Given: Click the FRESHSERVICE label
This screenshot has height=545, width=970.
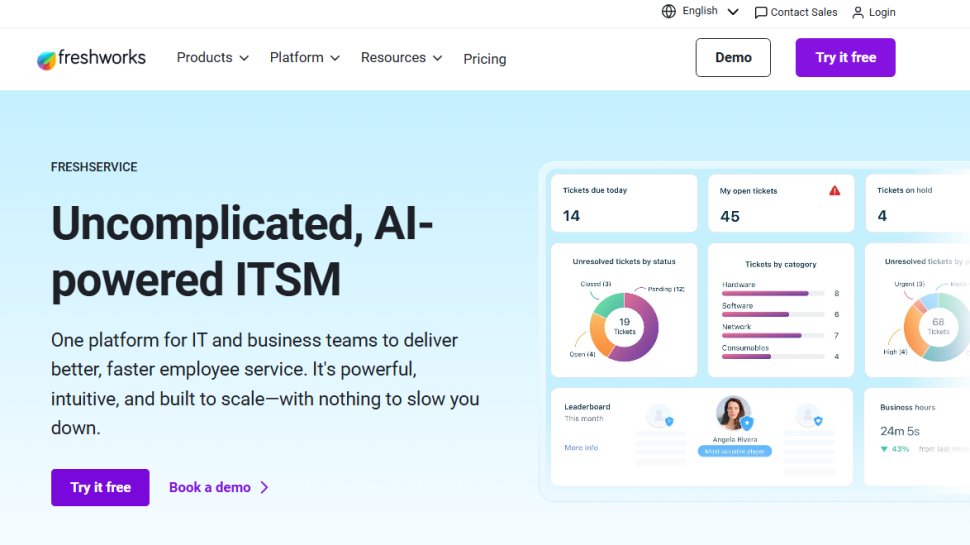Looking at the screenshot, I should [94, 167].
